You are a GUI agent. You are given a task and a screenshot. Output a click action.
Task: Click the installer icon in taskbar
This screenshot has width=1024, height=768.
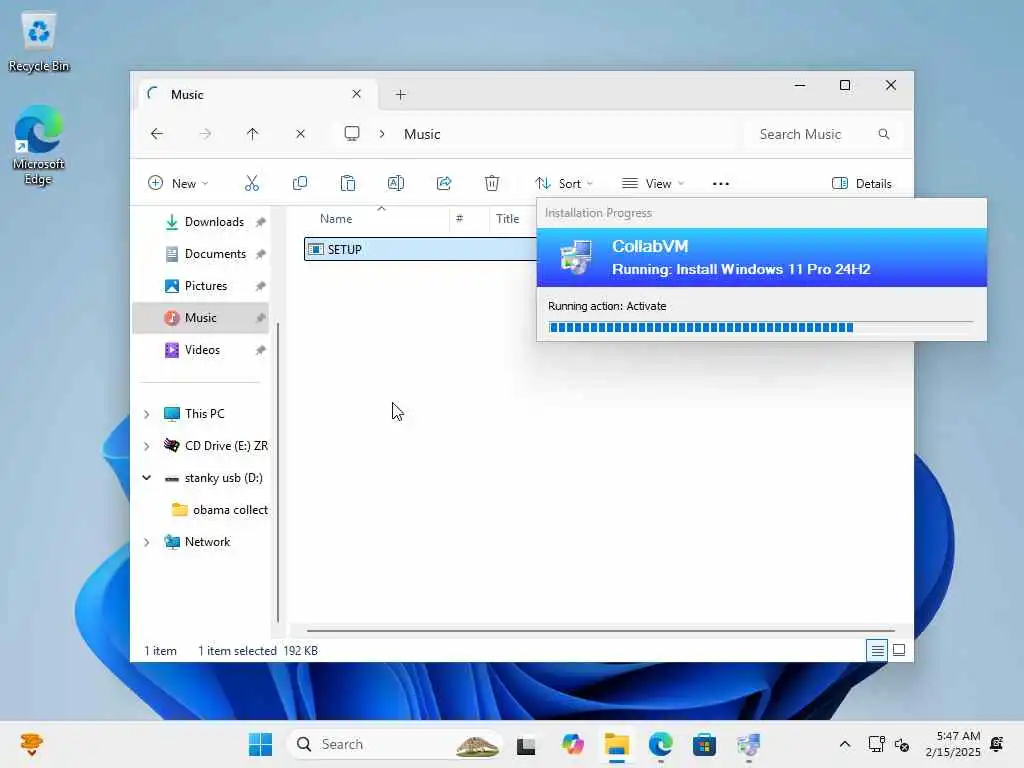click(748, 744)
